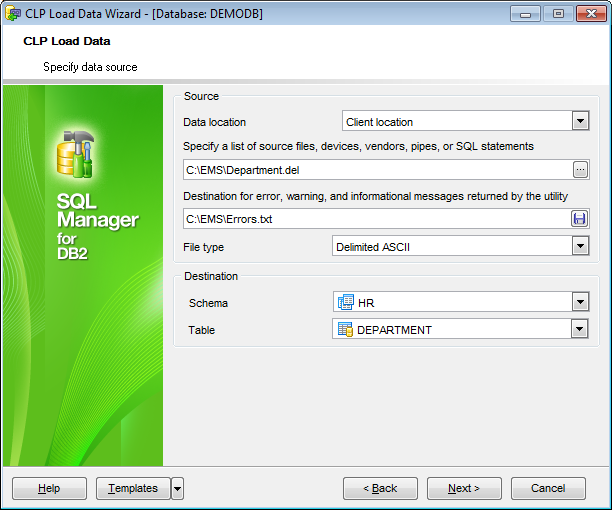Click the 'Destination' group label
The image size is (612, 510).
211,276
